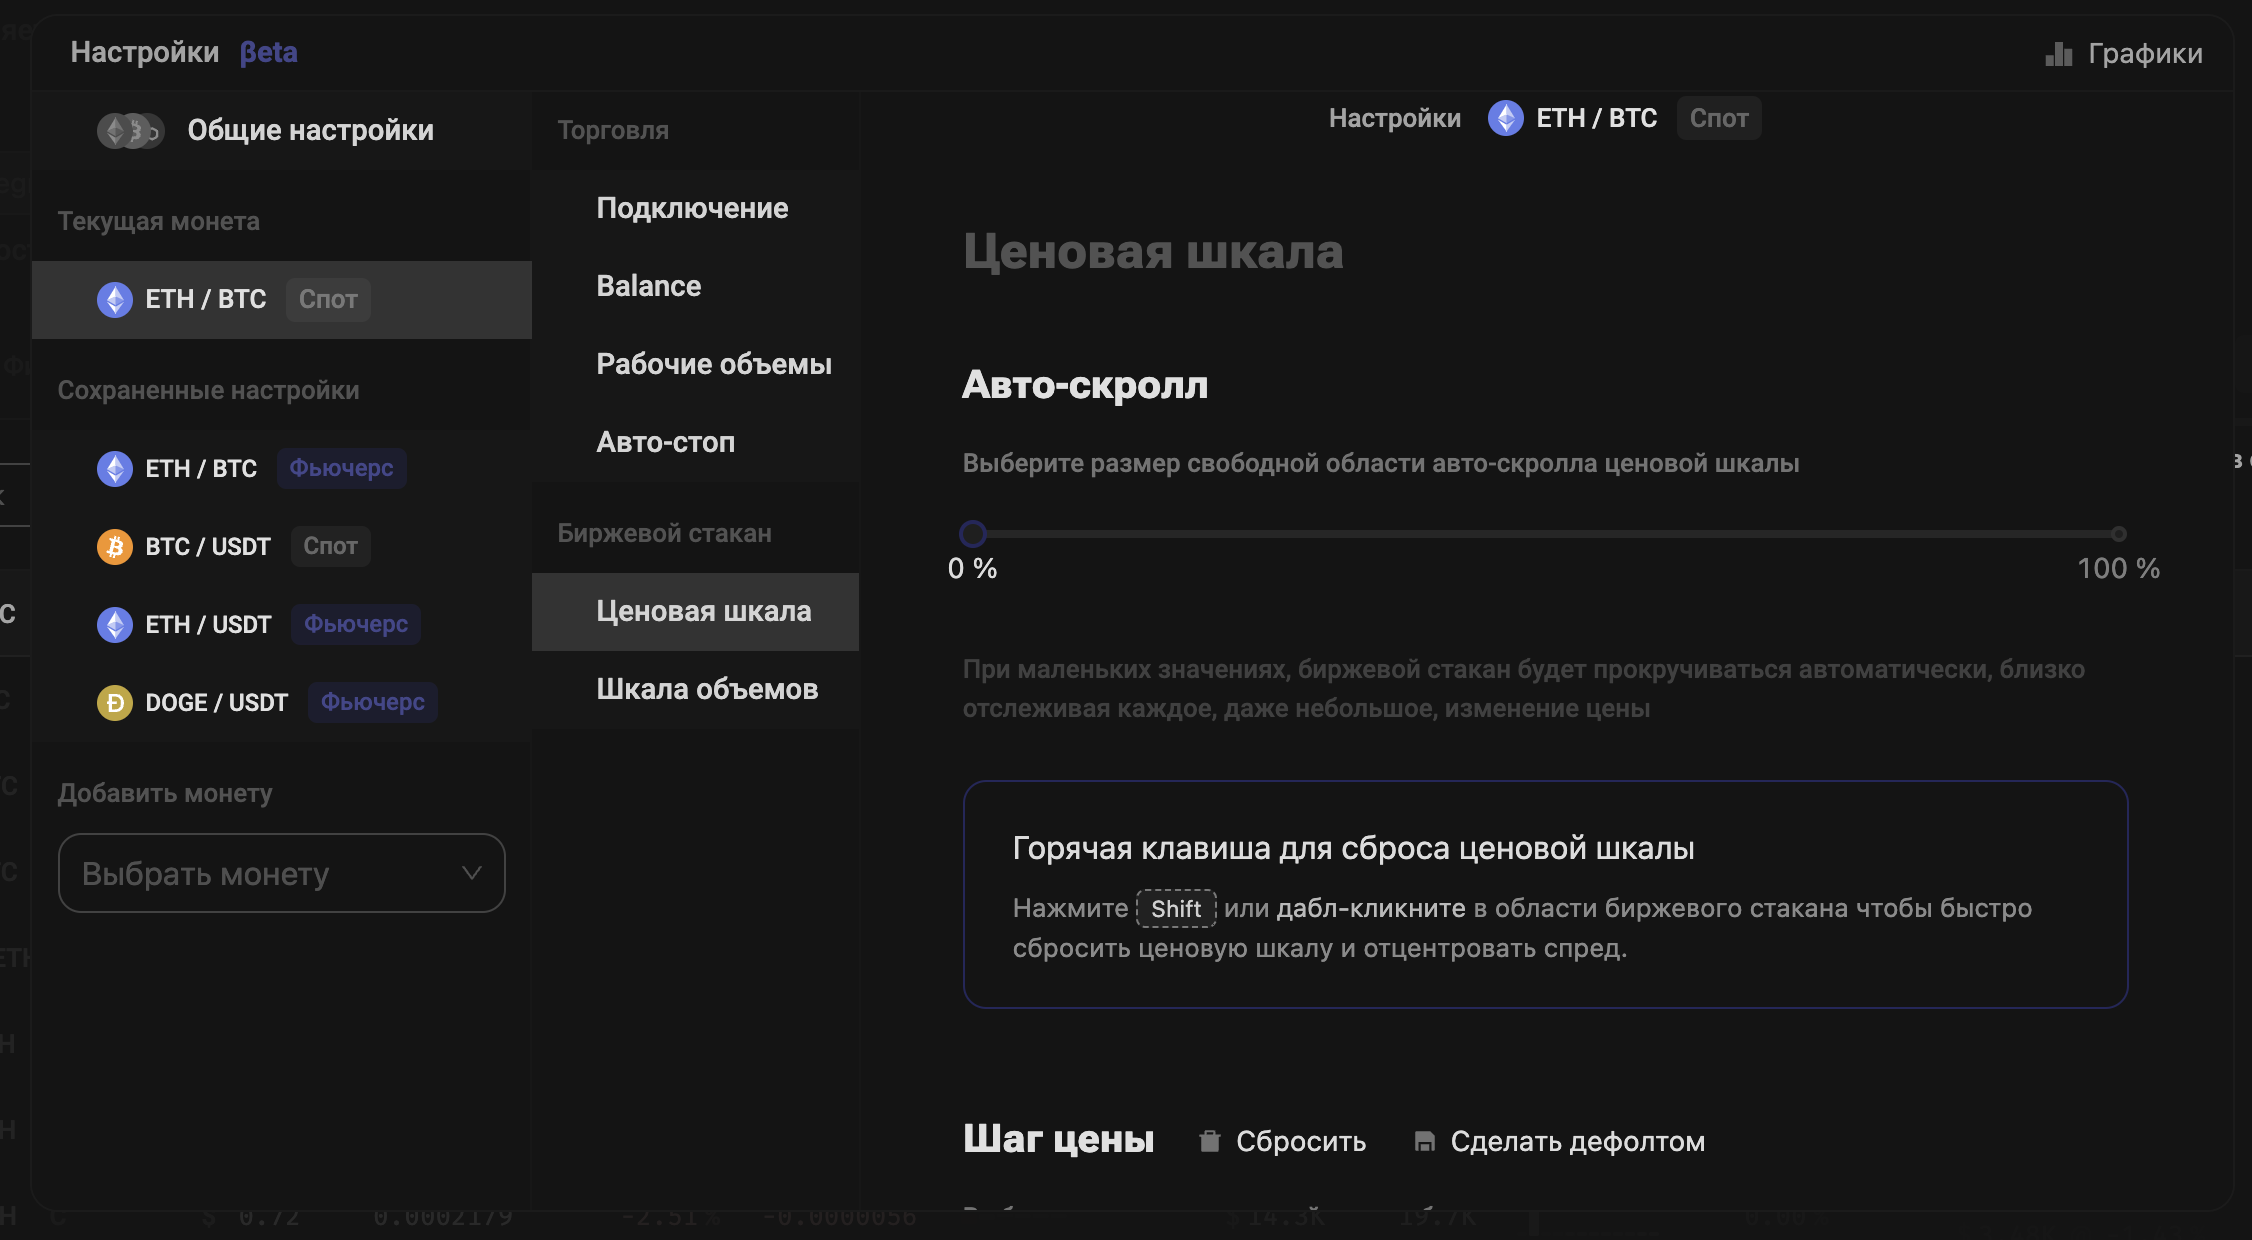Screen dimensions: 2252x1240
Task: Click the Торговля section label
Action: click(x=613, y=131)
